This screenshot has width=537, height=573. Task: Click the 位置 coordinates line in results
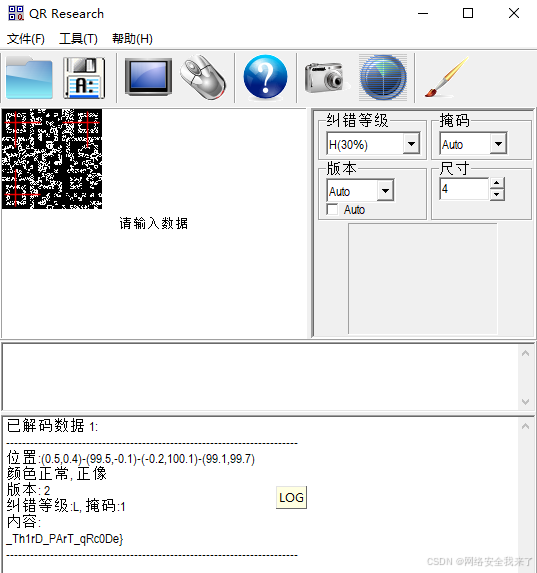tap(131, 458)
